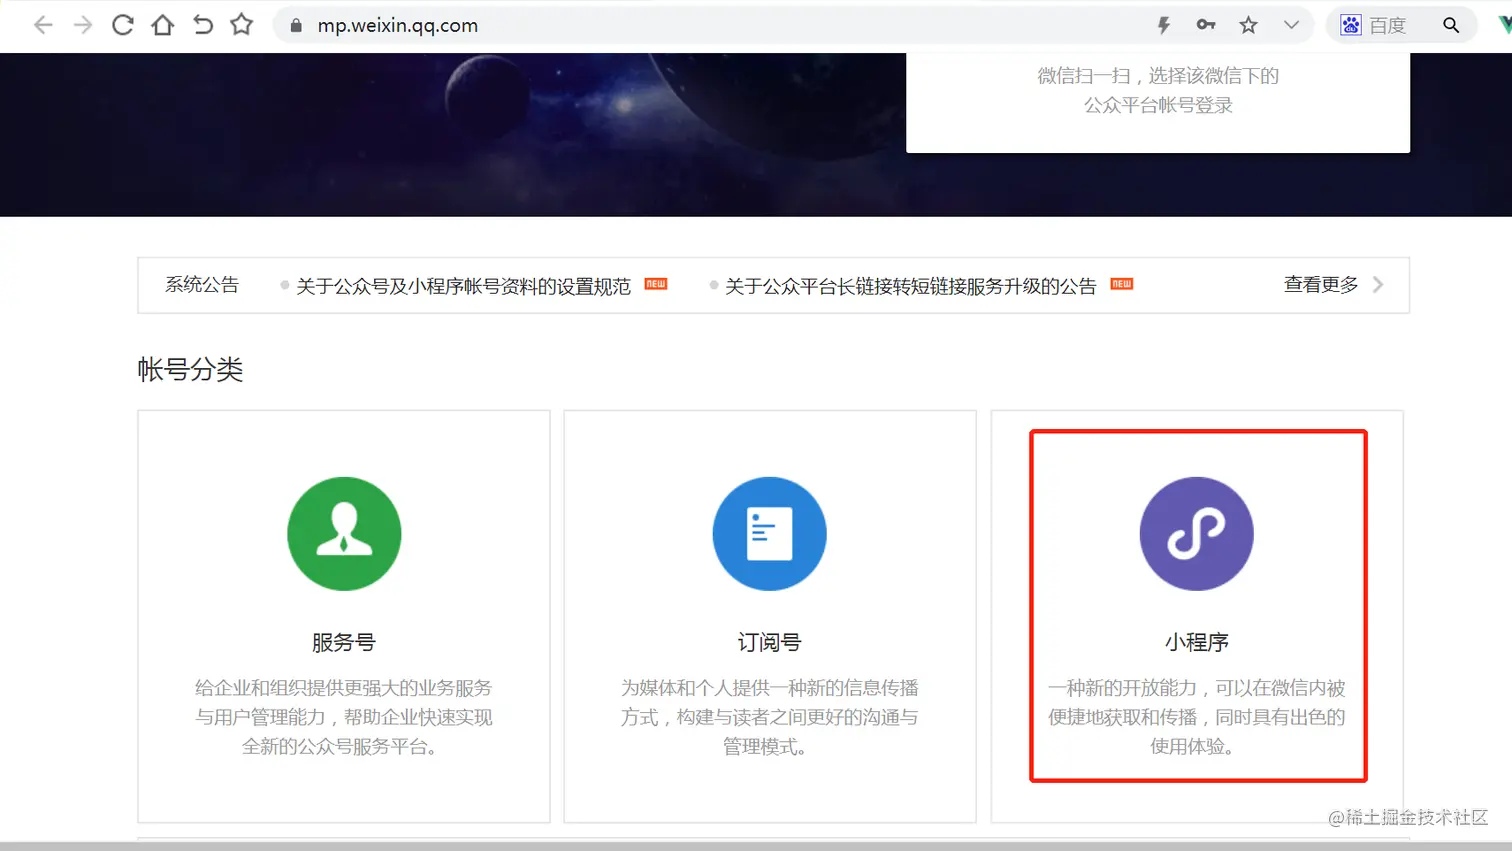Open the saved passwords key icon
Image resolution: width=1512 pixels, height=851 pixels.
point(1206,25)
